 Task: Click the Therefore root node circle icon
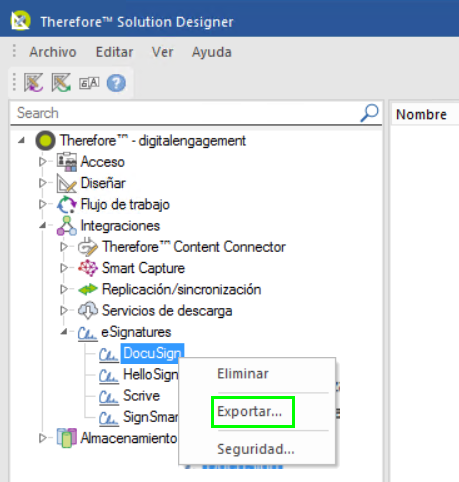pos(45,140)
